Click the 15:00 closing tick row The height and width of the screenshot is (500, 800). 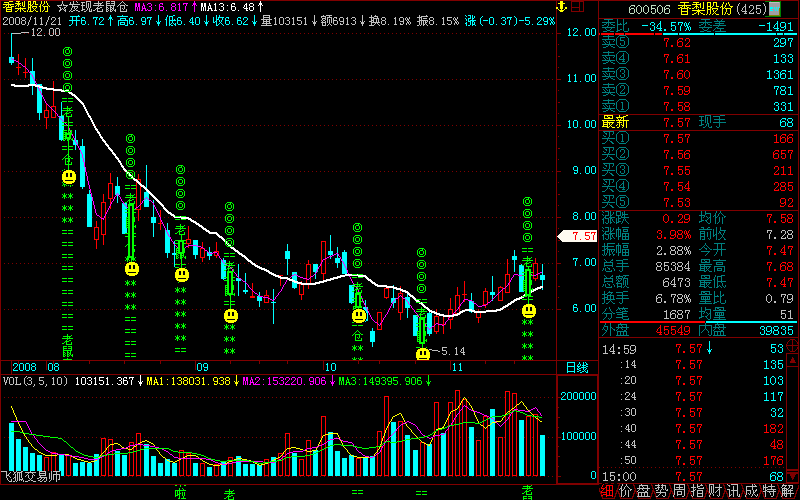coord(694,477)
